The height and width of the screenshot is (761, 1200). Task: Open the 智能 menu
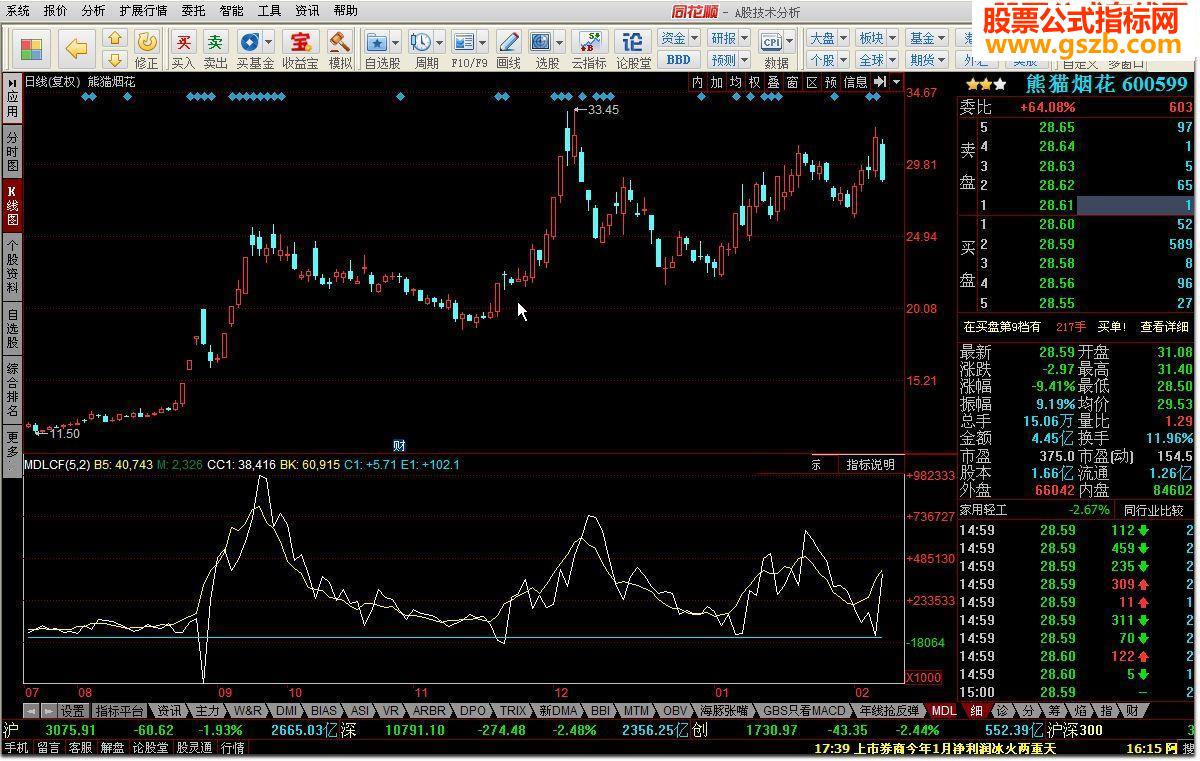tap(231, 11)
